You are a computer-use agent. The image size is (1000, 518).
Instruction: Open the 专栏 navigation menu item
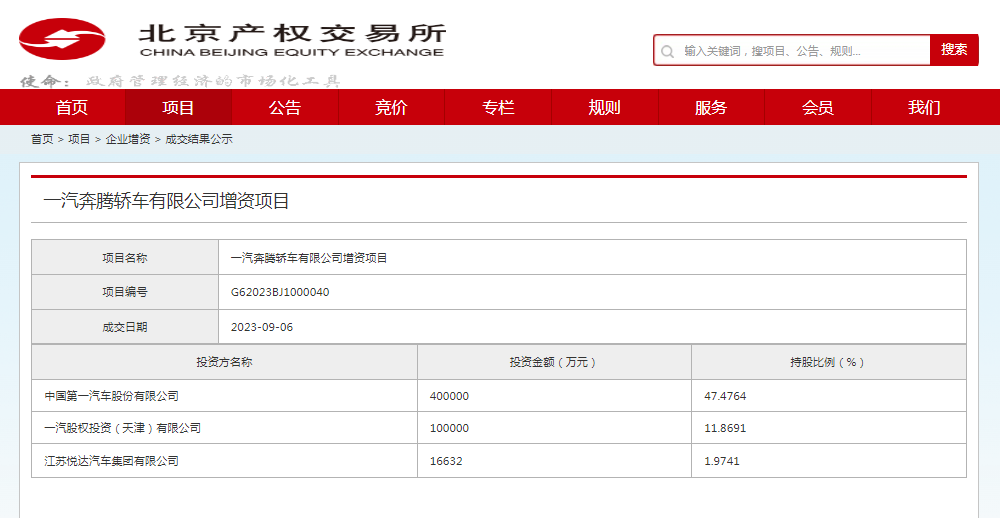coord(498,107)
